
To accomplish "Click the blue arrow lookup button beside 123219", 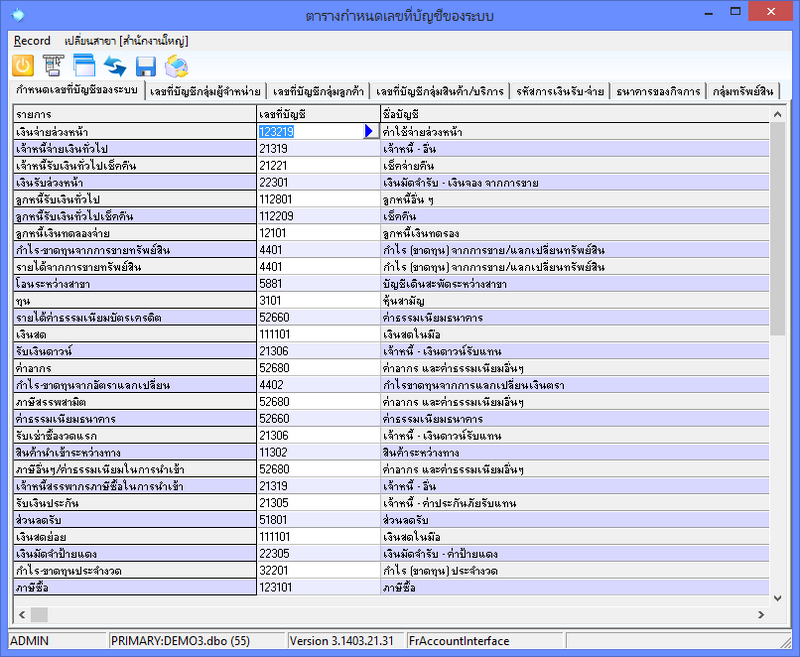I will [369, 131].
